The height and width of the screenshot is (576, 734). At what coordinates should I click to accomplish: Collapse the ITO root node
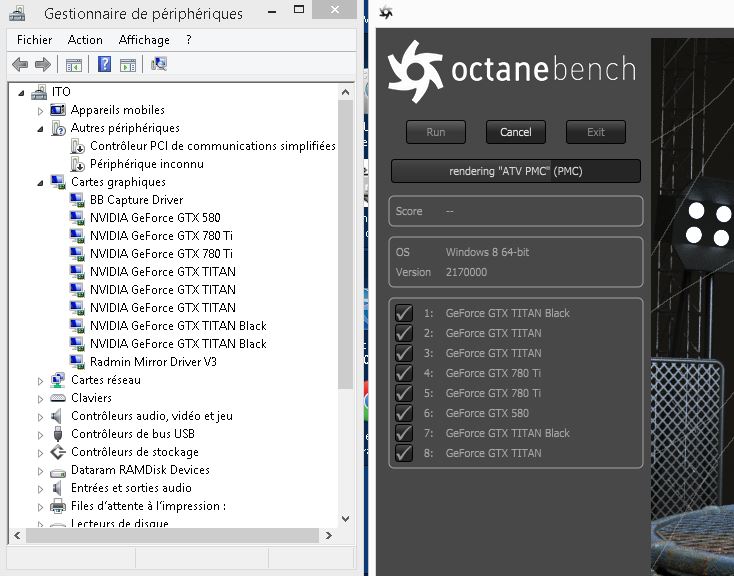coord(21,93)
